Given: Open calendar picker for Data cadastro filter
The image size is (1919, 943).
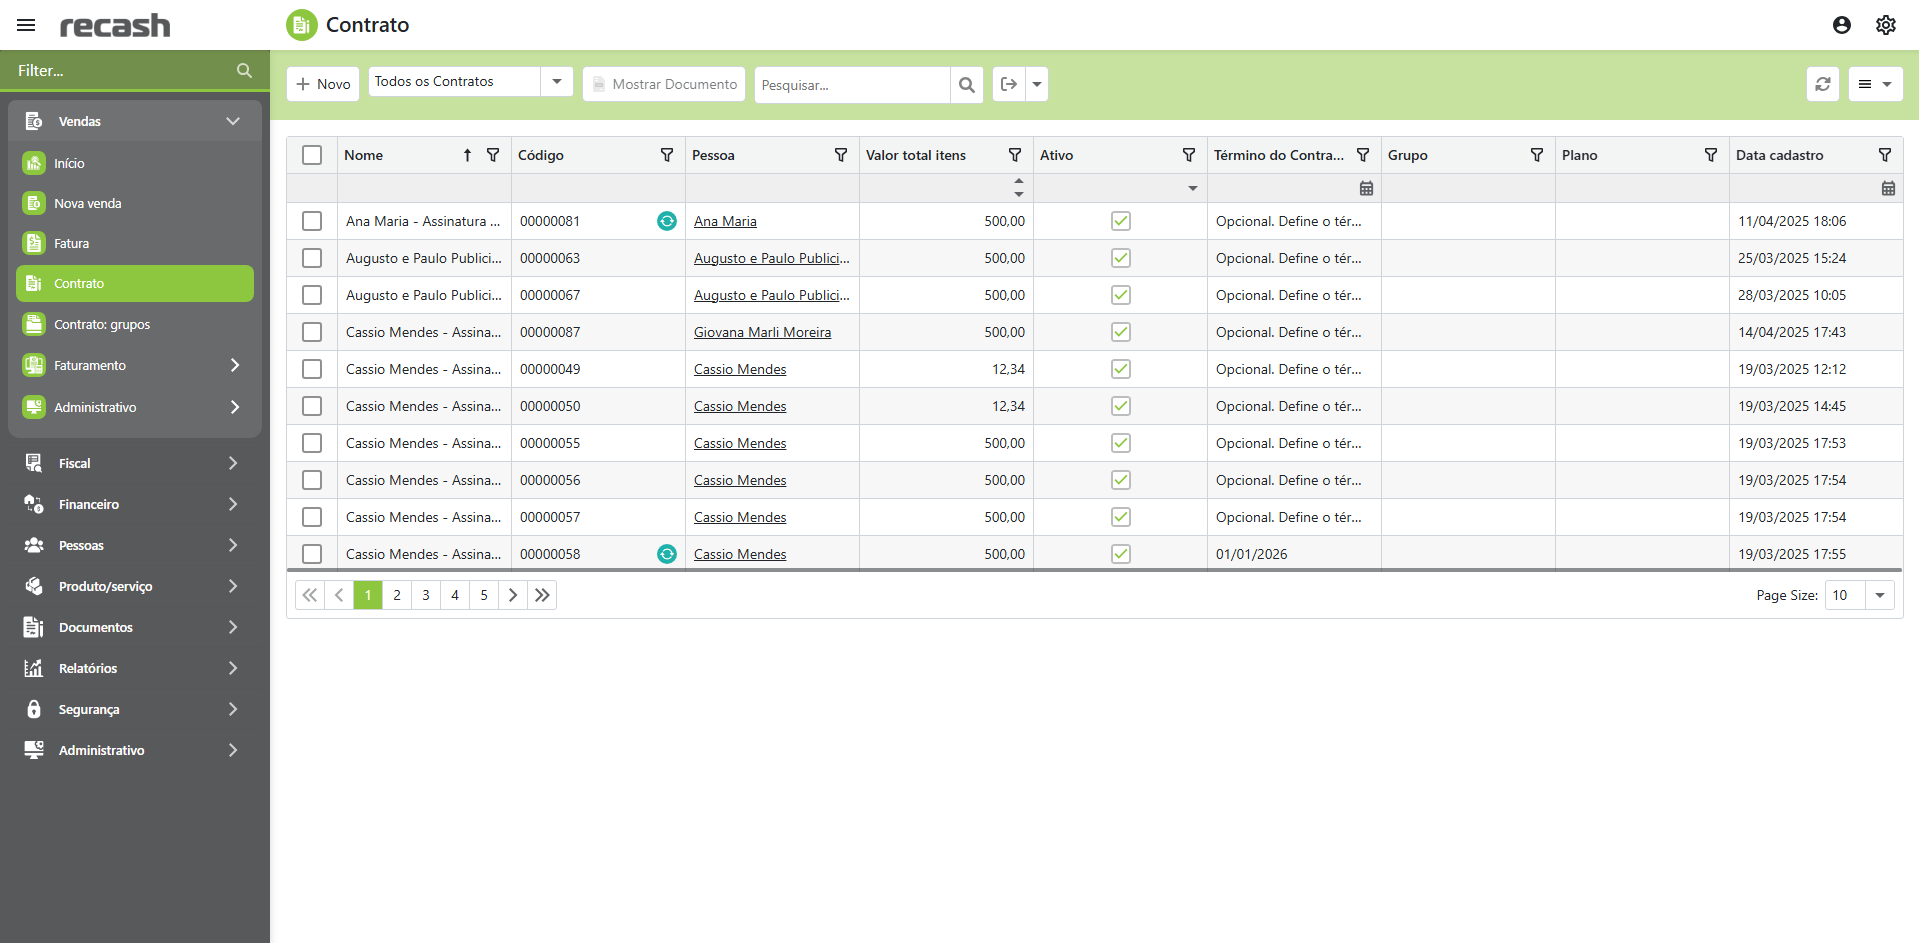Looking at the screenshot, I should pos(1887,188).
